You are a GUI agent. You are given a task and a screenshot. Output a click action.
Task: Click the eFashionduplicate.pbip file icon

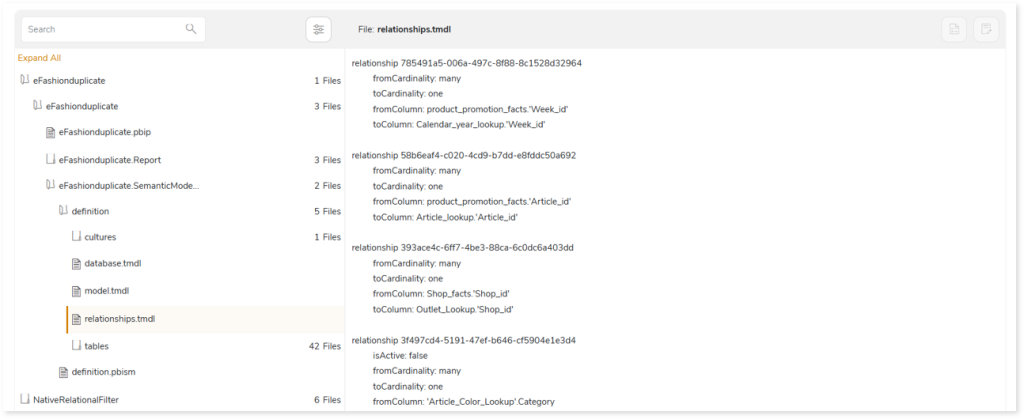point(50,132)
